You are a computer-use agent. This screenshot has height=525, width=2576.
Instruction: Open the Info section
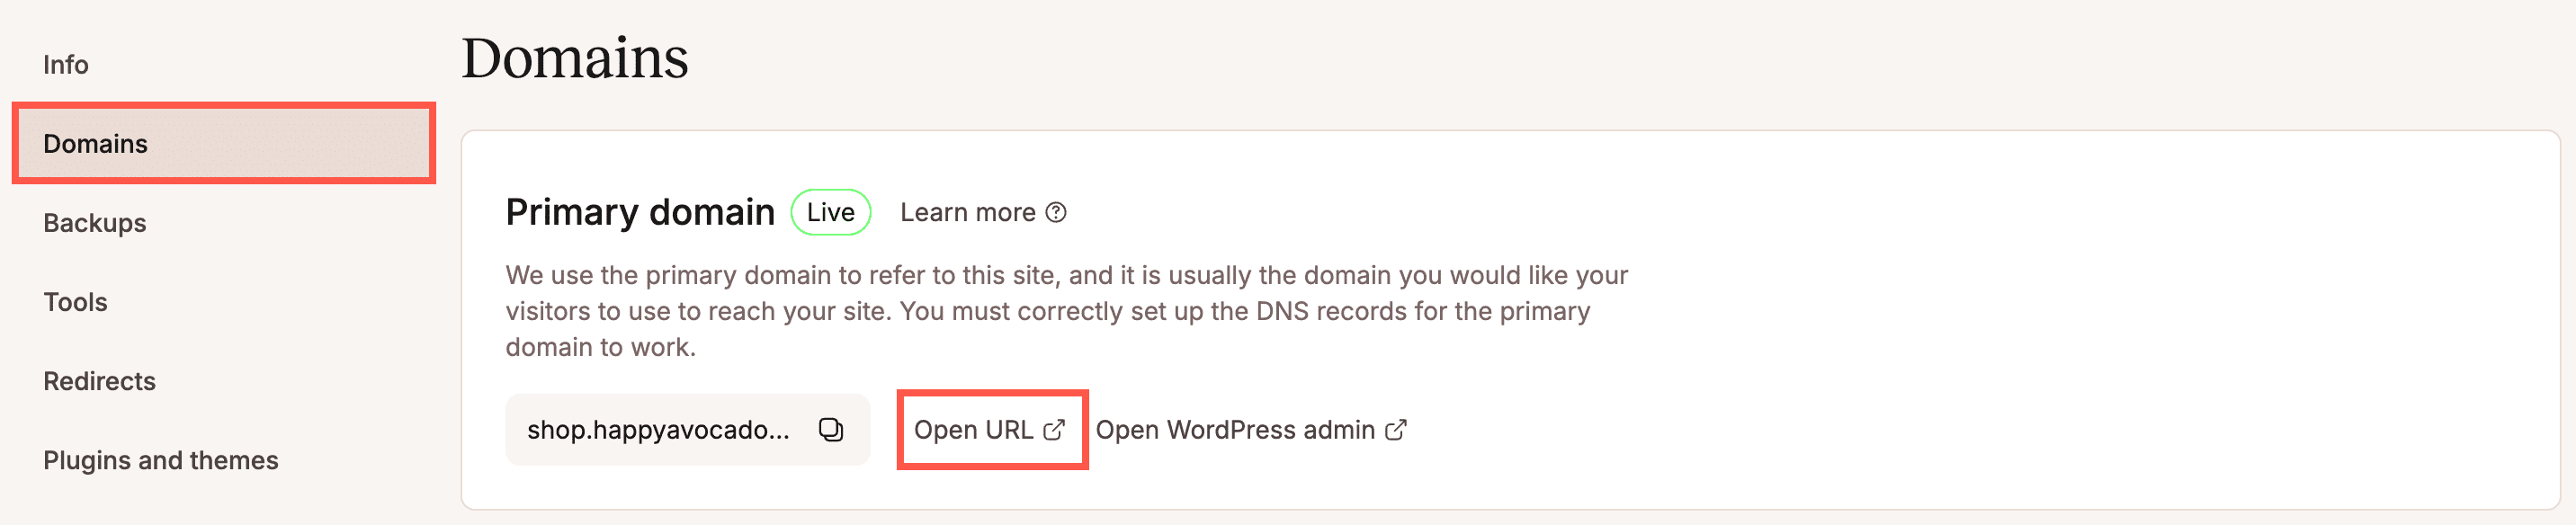coord(66,65)
